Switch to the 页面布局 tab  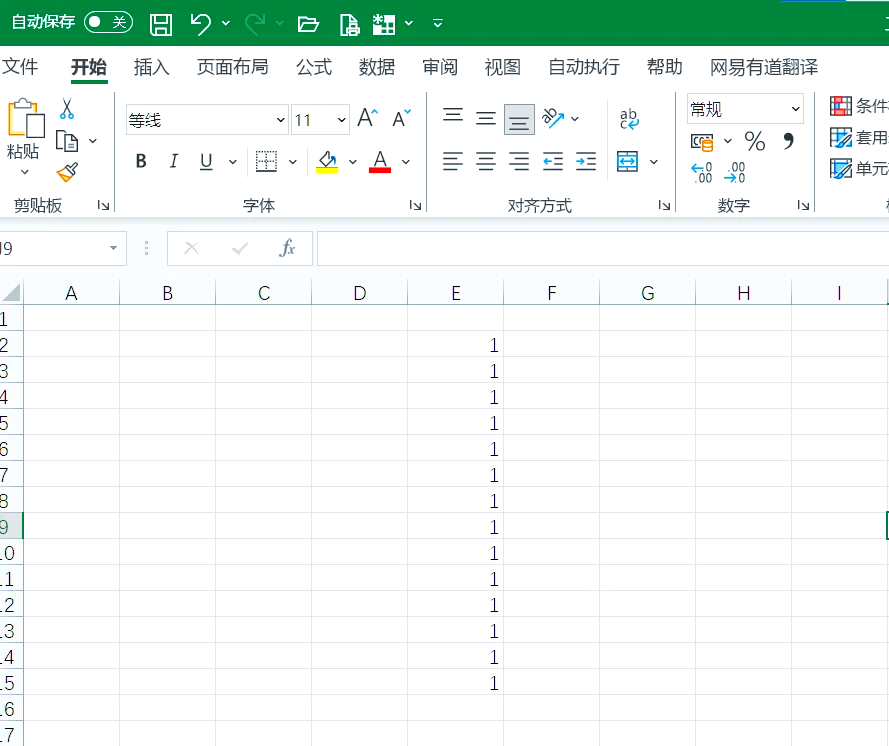[232, 67]
